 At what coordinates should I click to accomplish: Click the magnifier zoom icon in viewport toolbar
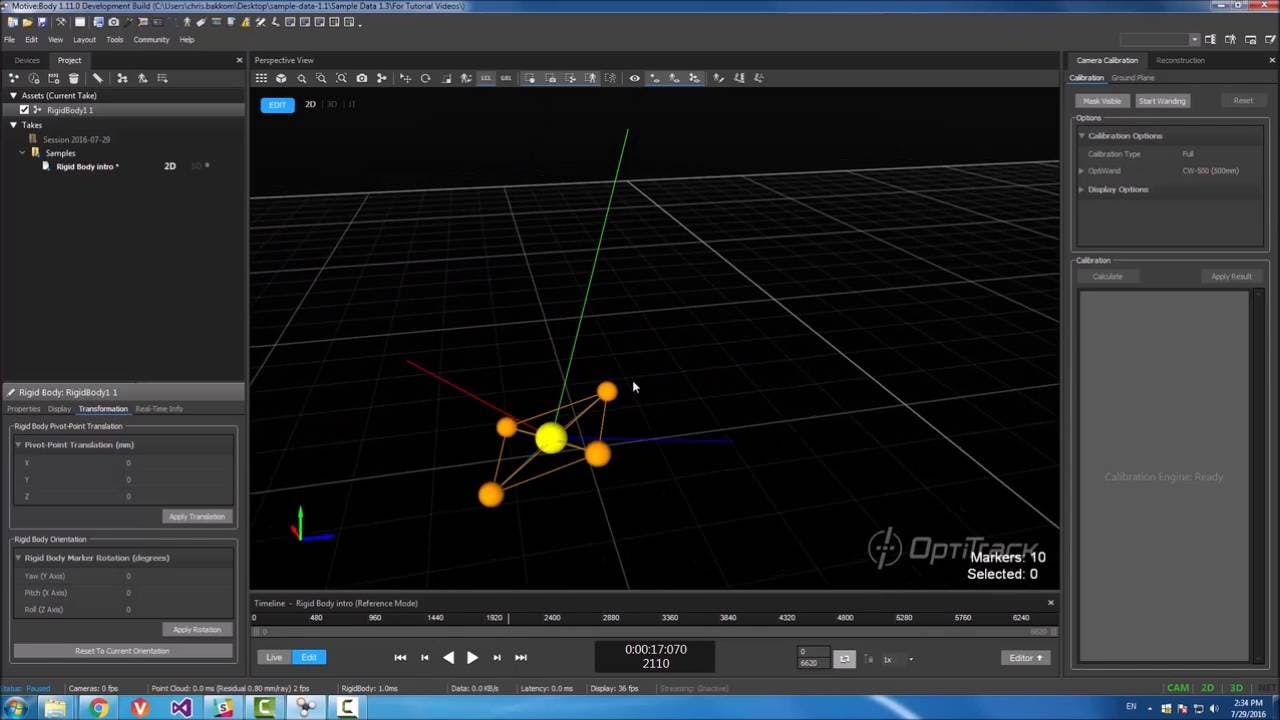(301, 78)
